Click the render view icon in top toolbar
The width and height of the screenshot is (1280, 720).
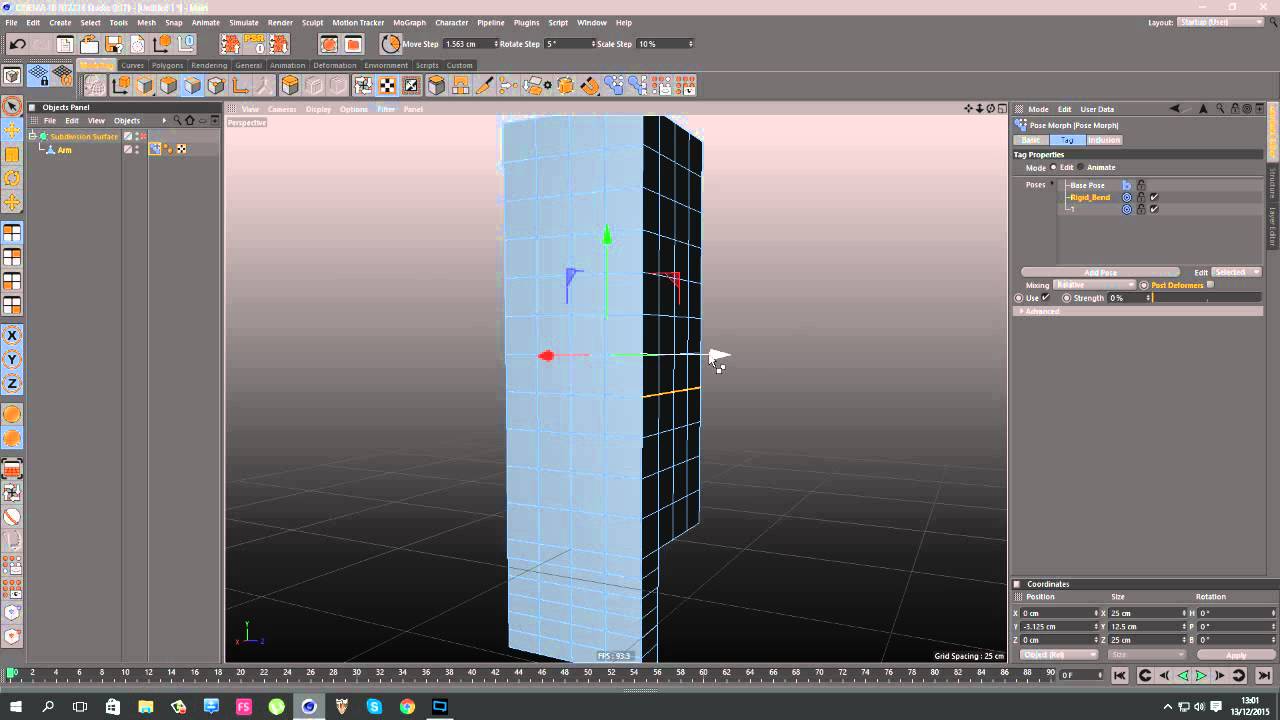(329, 44)
